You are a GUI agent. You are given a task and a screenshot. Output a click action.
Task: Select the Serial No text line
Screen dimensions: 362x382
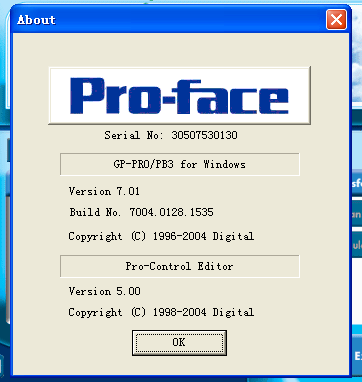point(171,135)
